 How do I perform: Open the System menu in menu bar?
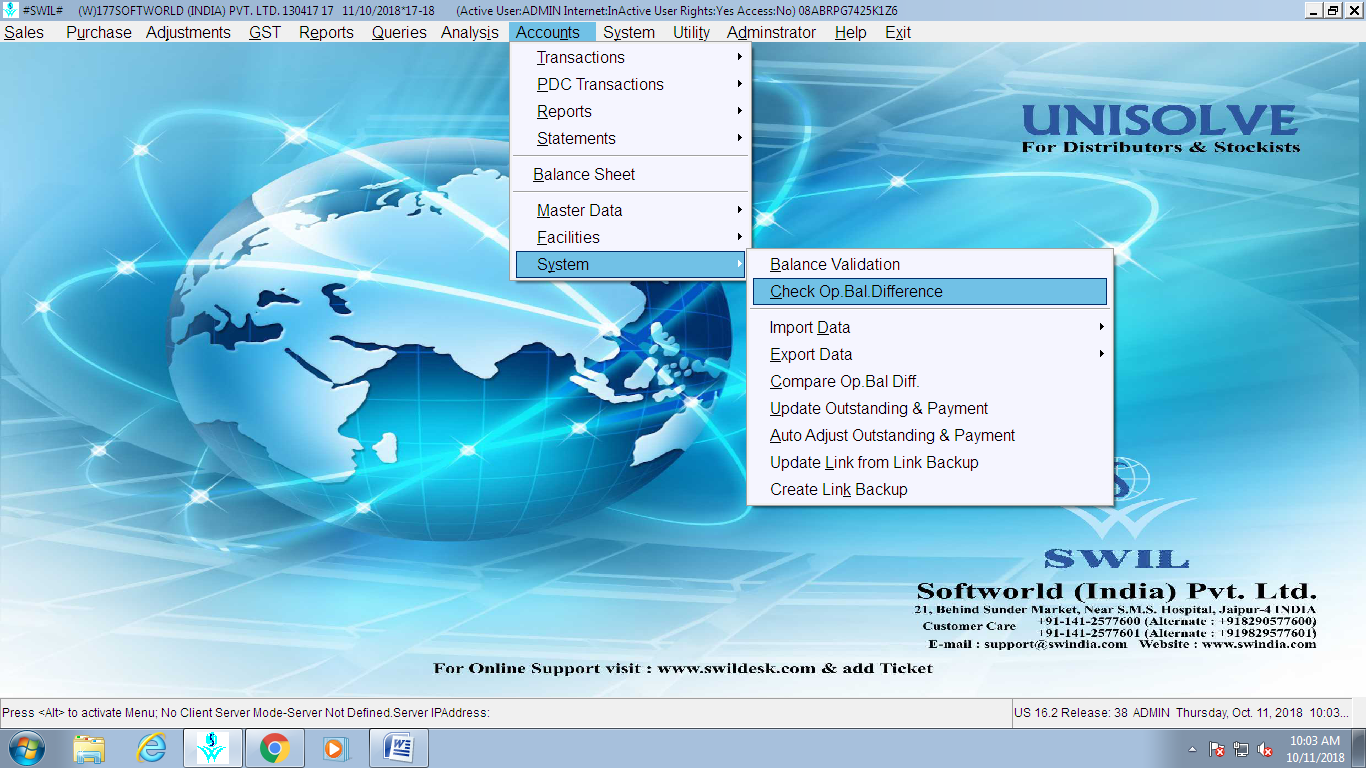pyautogui.click(x=629, y=32)
